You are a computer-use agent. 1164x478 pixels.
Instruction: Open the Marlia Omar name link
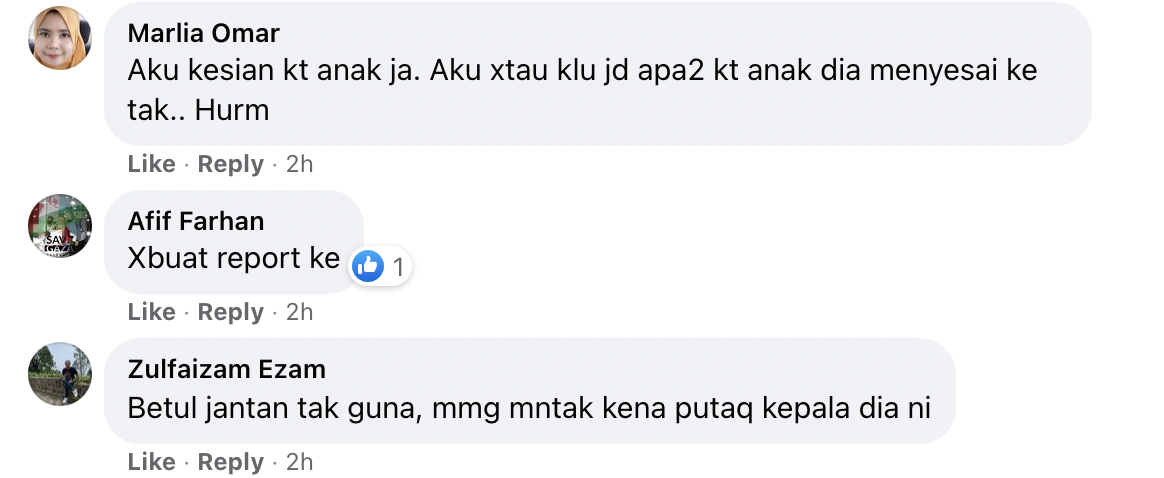204,34
